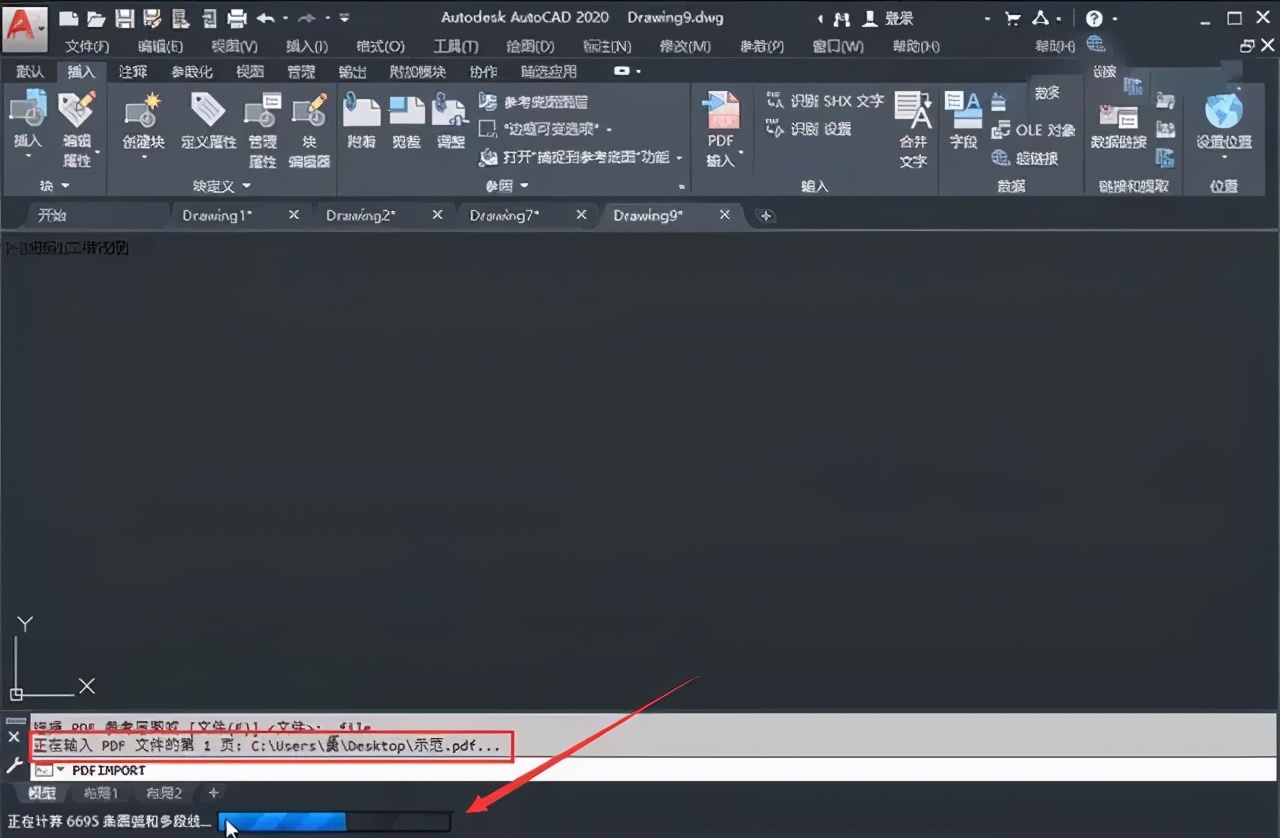Click the Plot printer icon in quick-access toolbar
This screenshot has height=838, width=1280.
pos(237,18)
